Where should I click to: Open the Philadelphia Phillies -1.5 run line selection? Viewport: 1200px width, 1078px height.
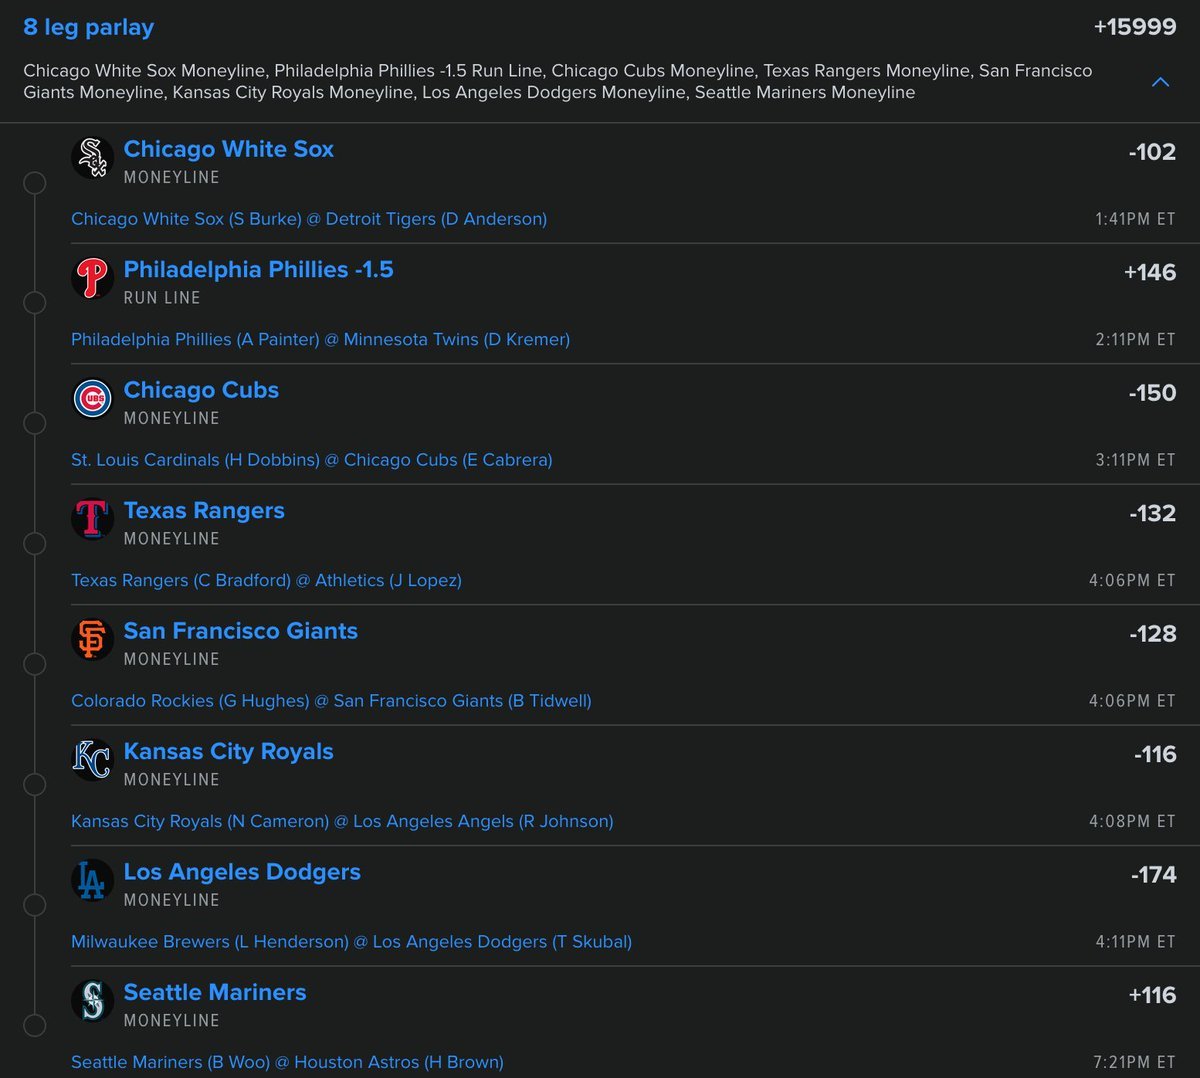coord(258,270)
